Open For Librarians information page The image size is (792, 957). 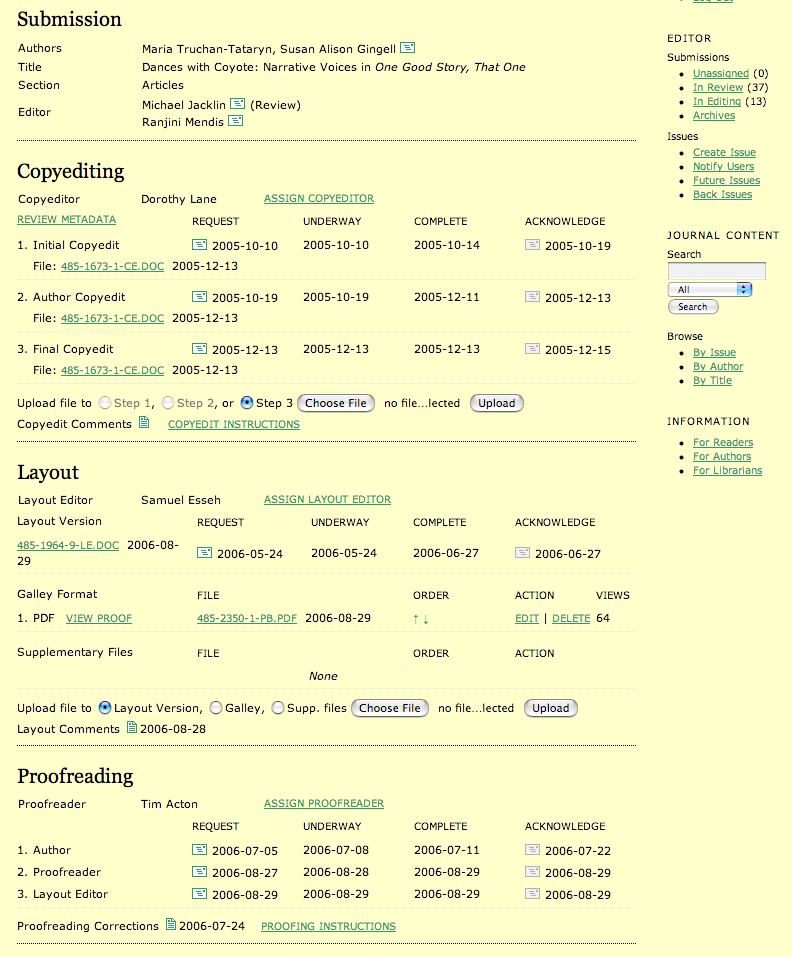click(727, 470)
